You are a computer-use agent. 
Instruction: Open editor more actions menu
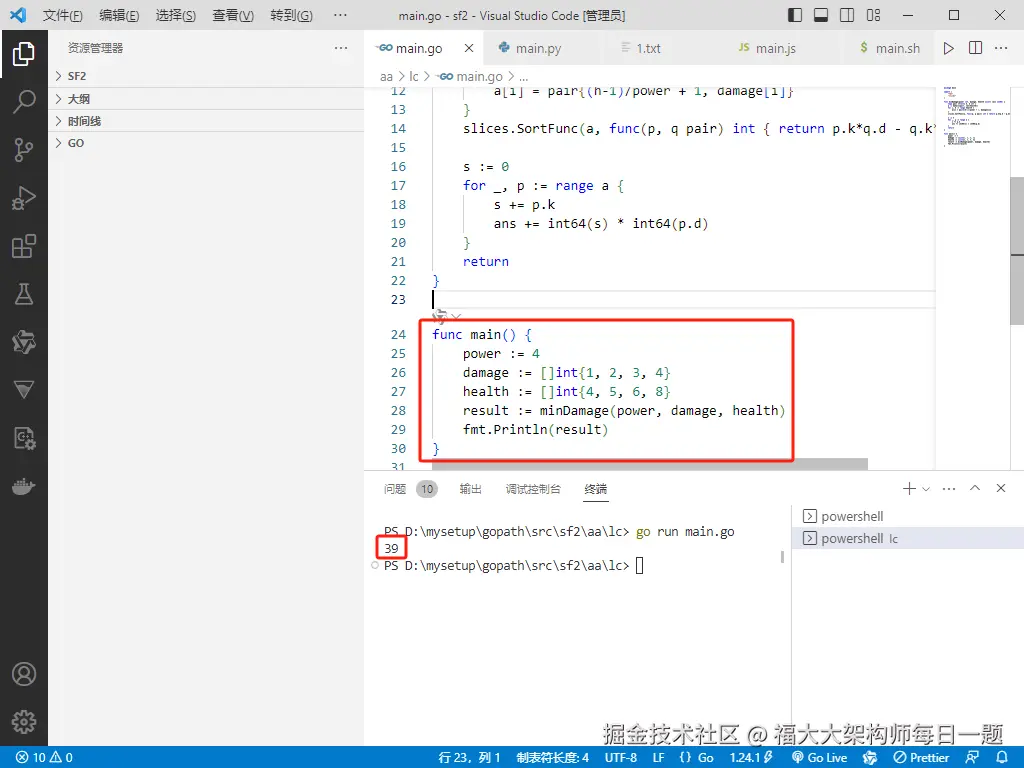(x=1000, y=48)
